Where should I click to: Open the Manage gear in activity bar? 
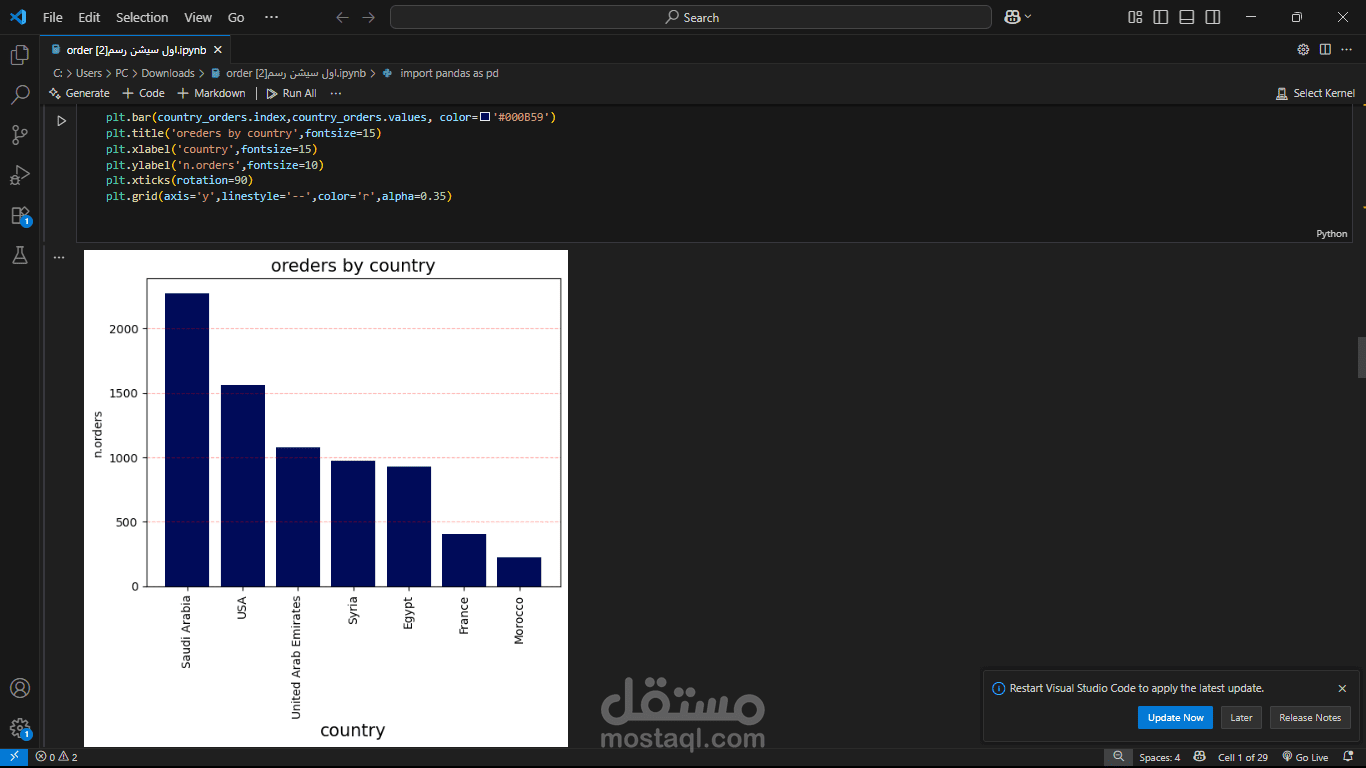tap(20, 728)
